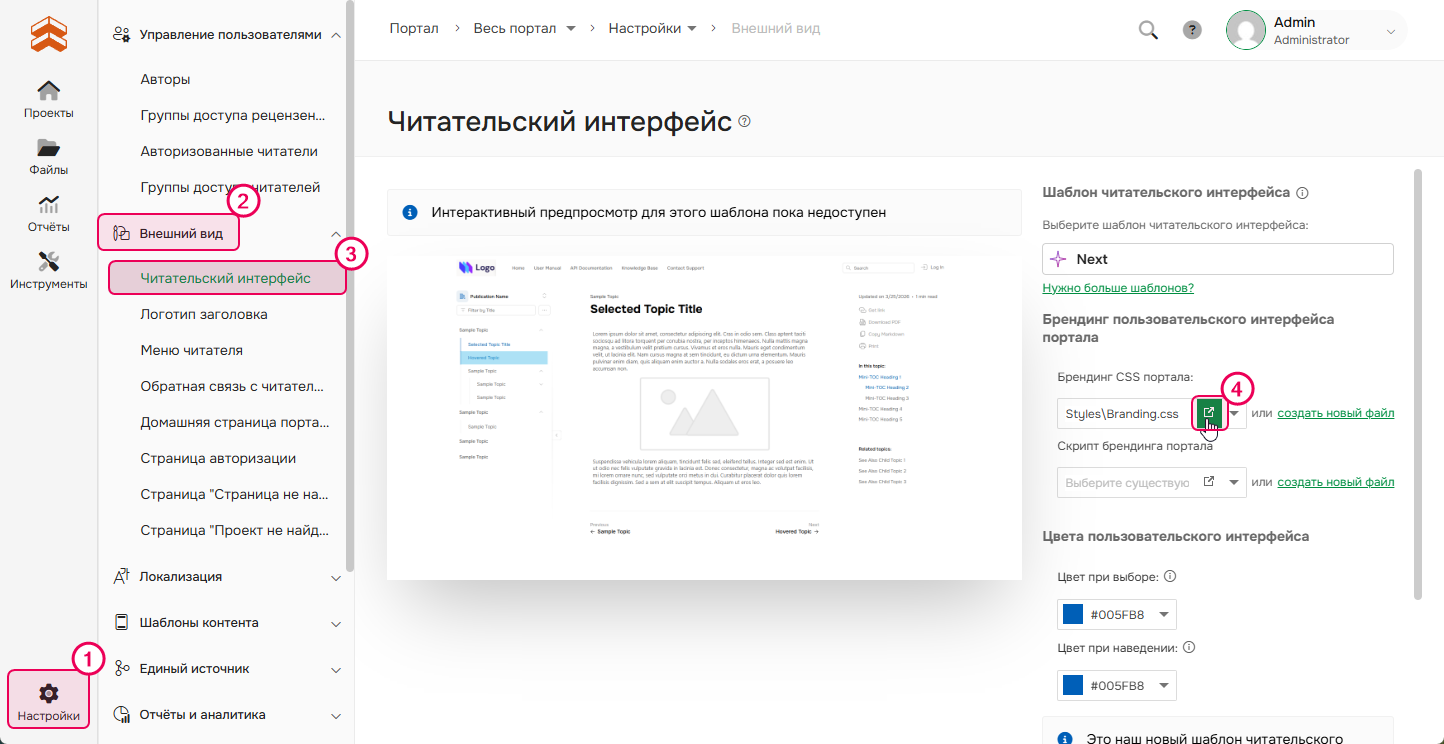The image size is (1444, 744).
Task: Select Авторизованные читатели item
Action: click(229, 151)
